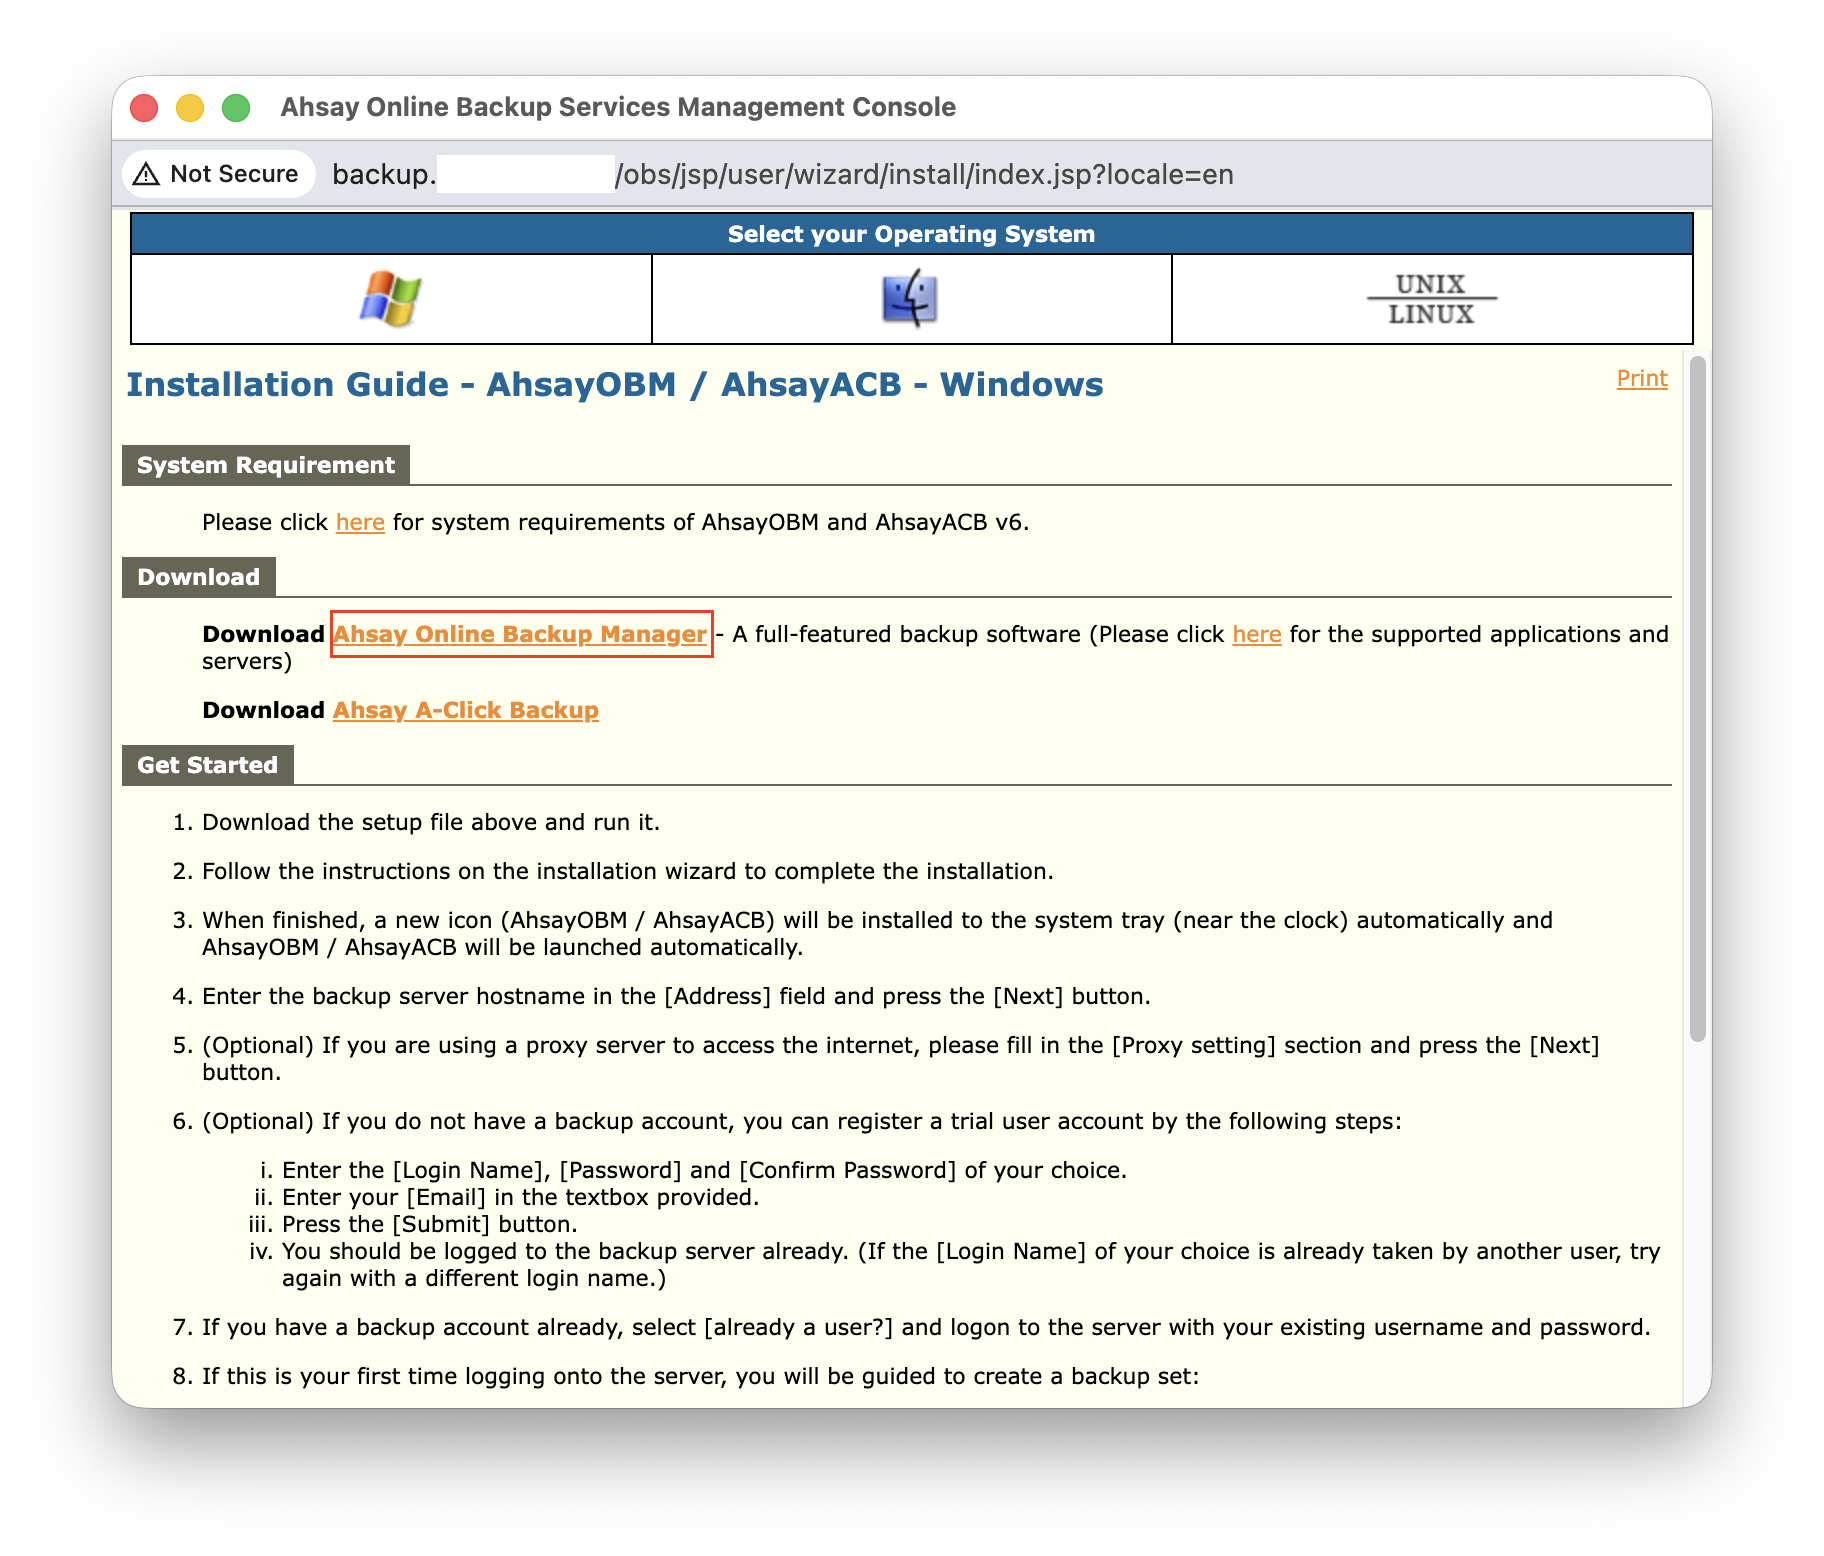Choose the Mac Finder face icon
Image resolution: width=1824 pixels, height=1556 pixels.
pos(910,299)
